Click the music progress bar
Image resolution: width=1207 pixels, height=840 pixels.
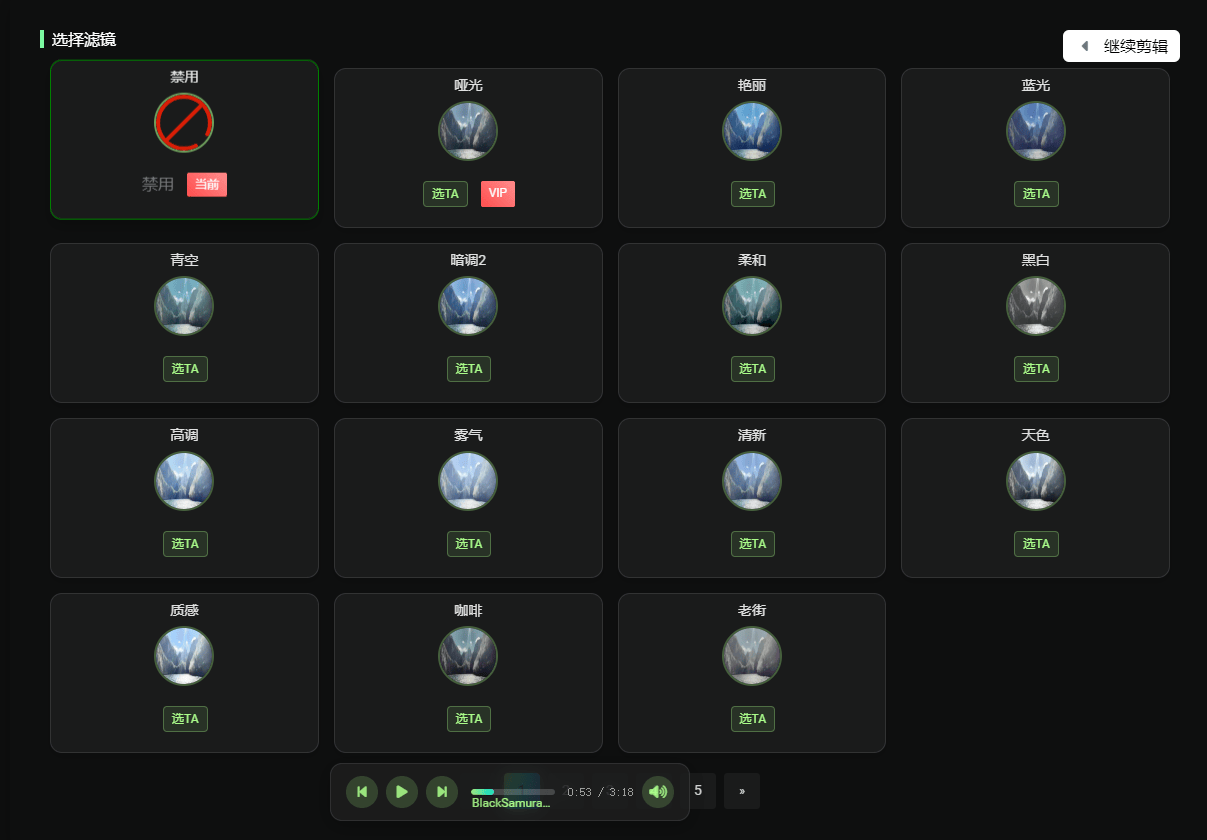[x=513, y=792]
